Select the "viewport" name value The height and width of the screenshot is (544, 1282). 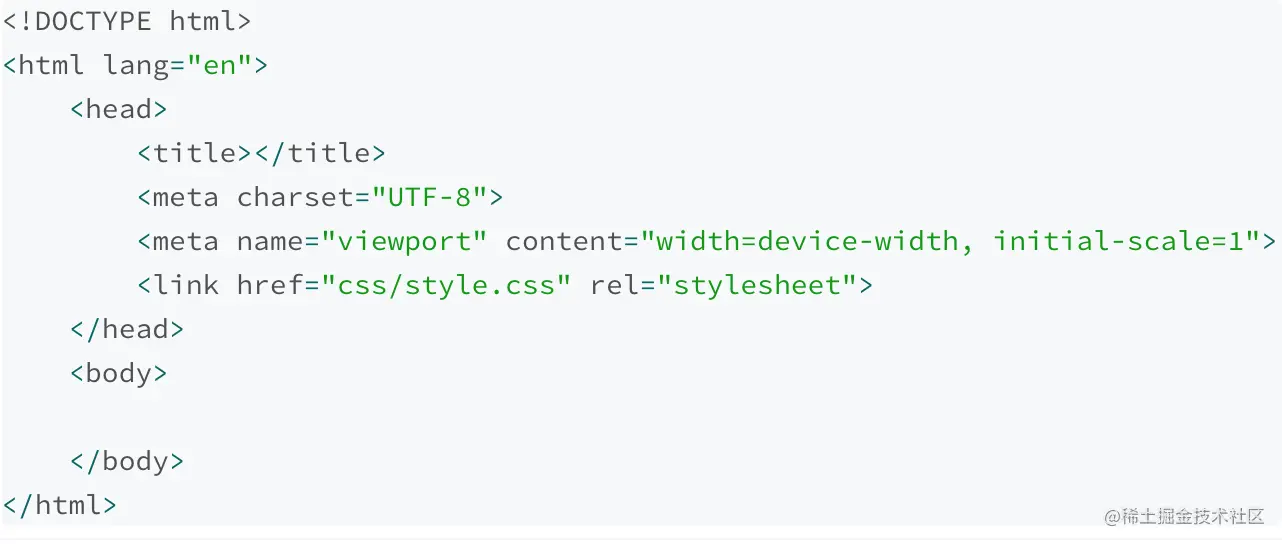pos(412,241)
